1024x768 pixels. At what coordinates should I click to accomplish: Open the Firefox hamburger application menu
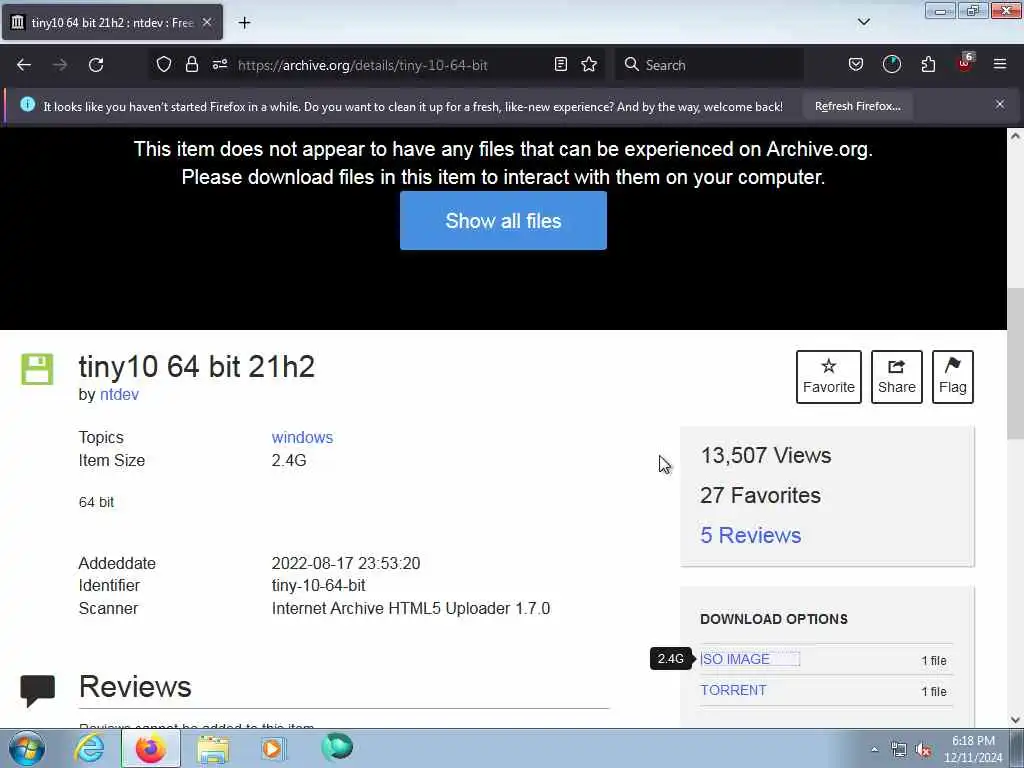[x=1000, y=65]
